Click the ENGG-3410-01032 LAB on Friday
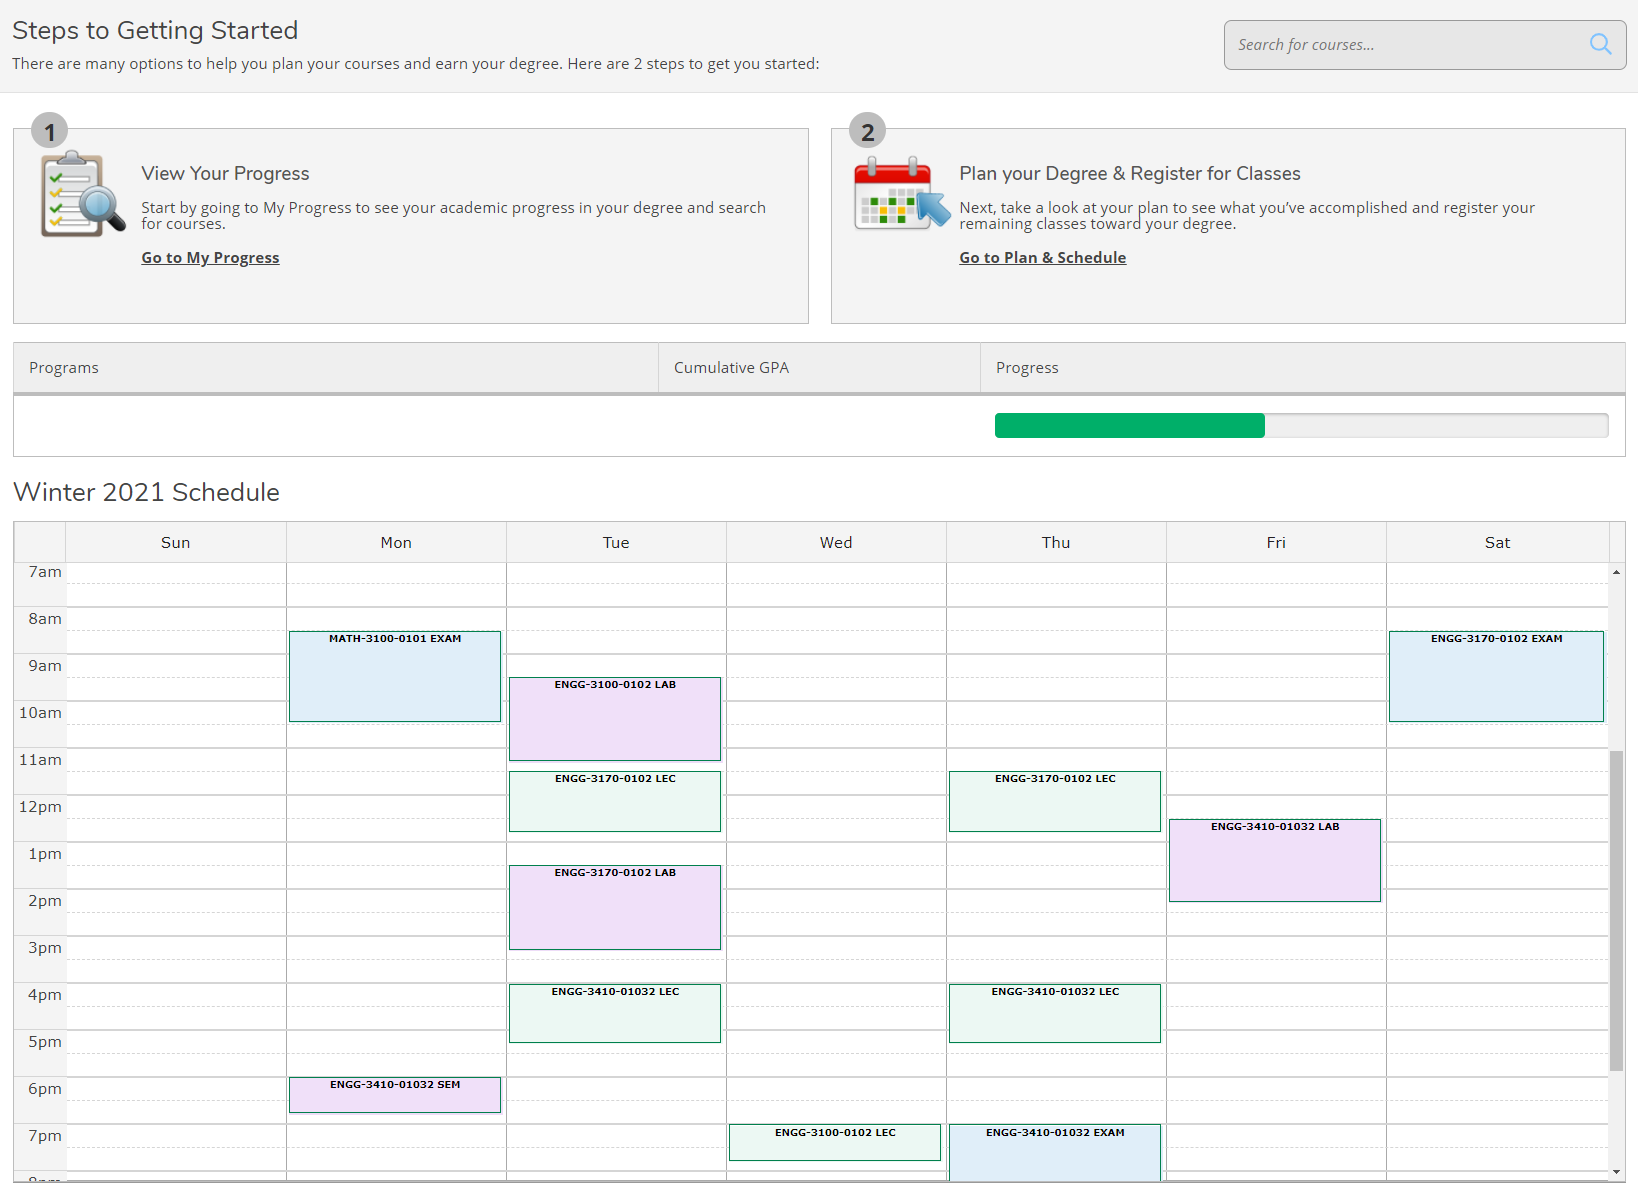Image resolution: width=1638 pixels, height=1195 pixels. tap(1274, 860)
